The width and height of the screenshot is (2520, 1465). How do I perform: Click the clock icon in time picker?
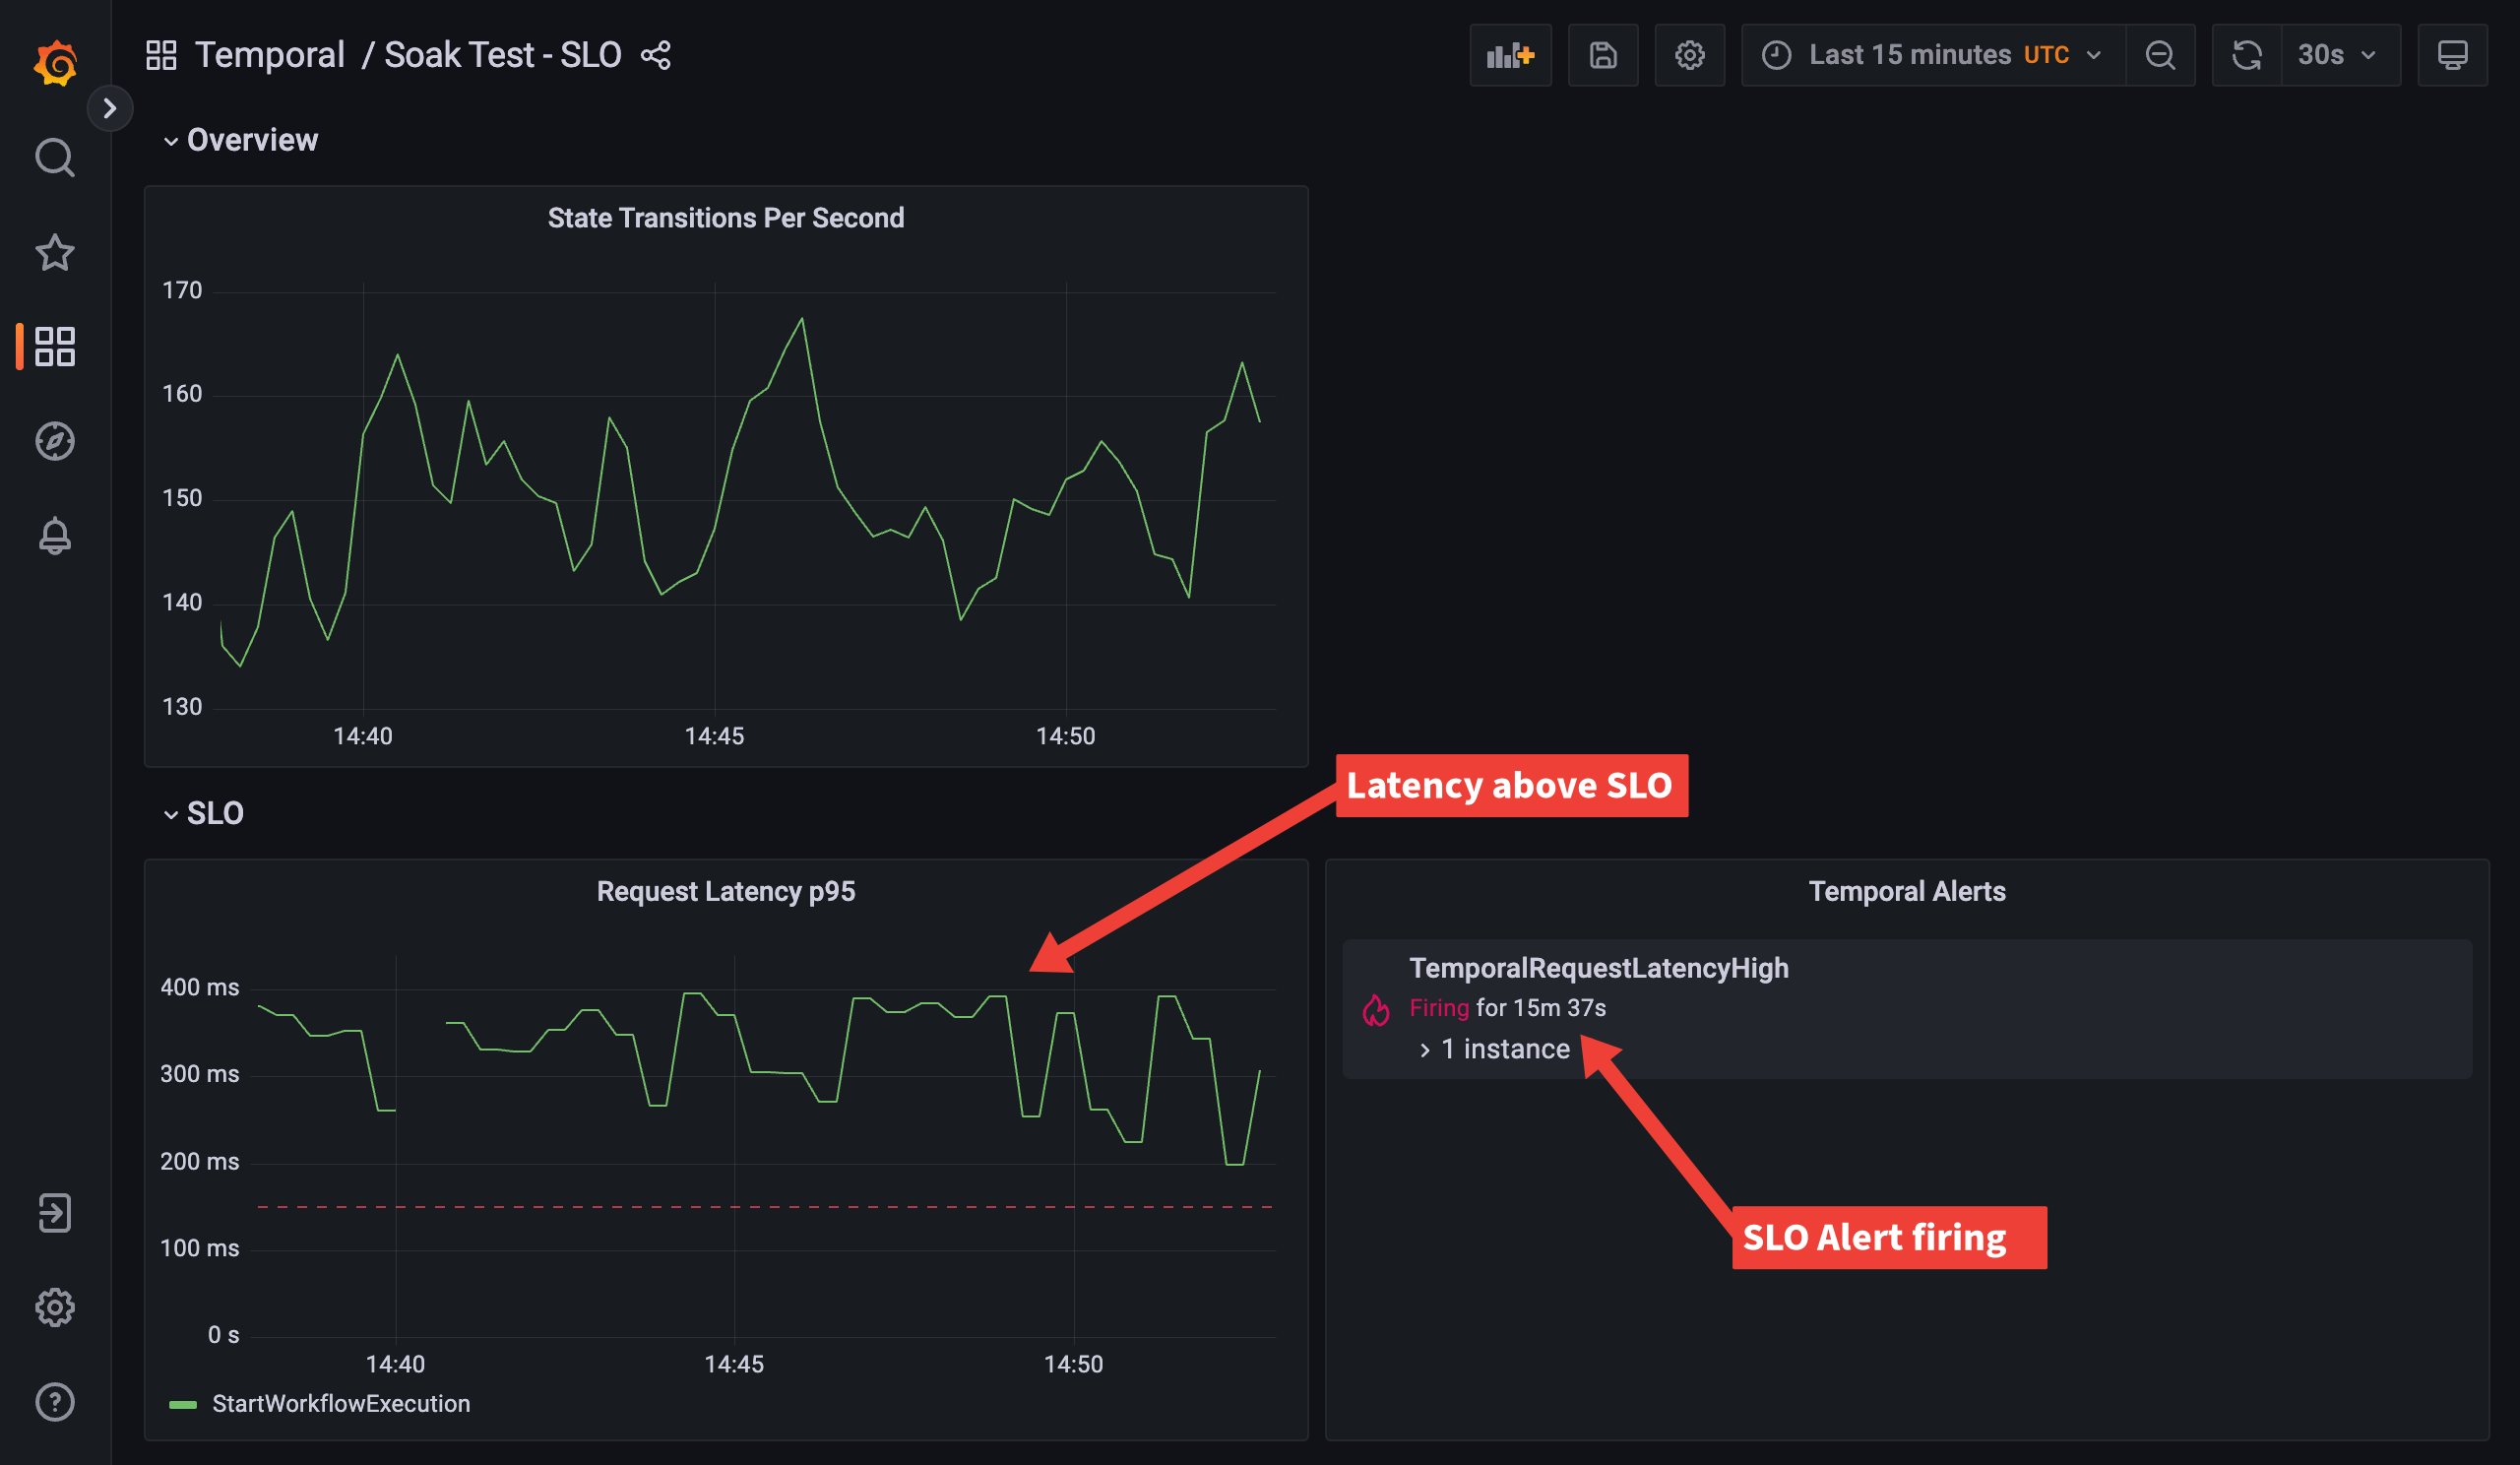1776,55
